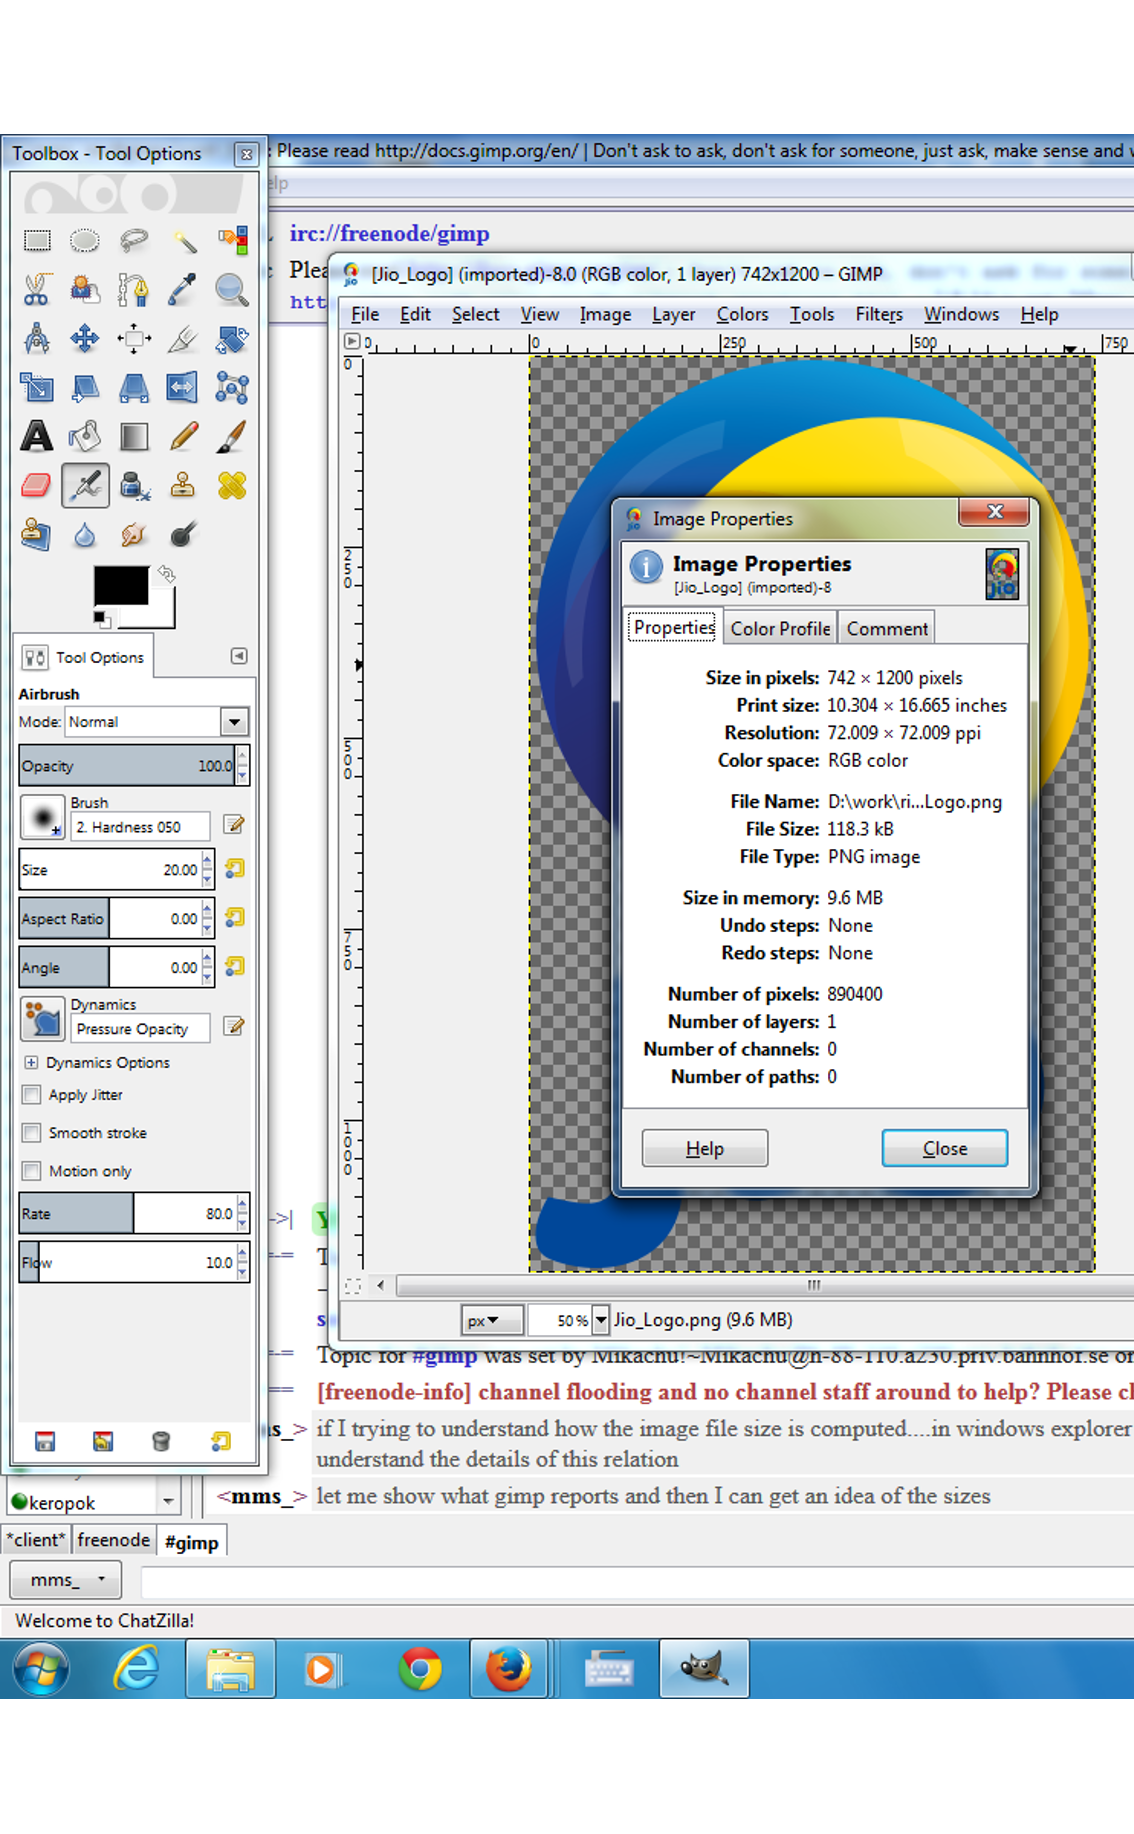Increase the Angle stepper
Screen dimensions: 1134x1834
tap(207, 959)
